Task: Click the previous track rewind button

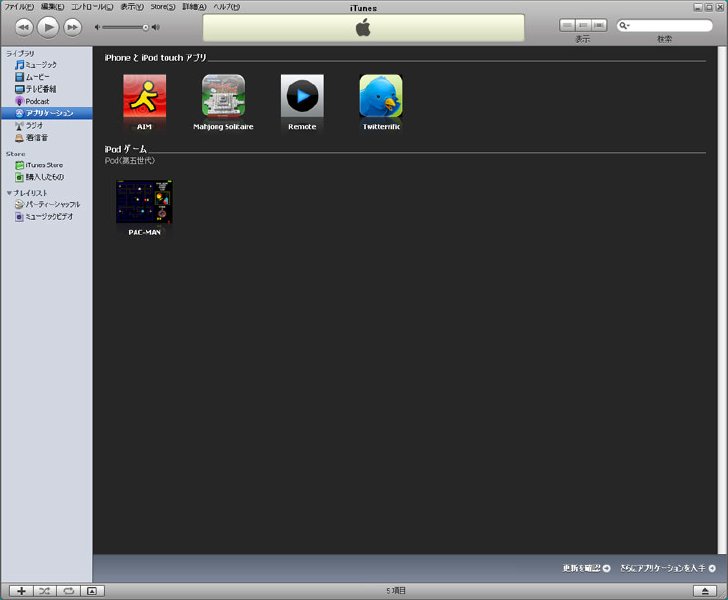Action: pyautogui.click(x=24, y=27)
